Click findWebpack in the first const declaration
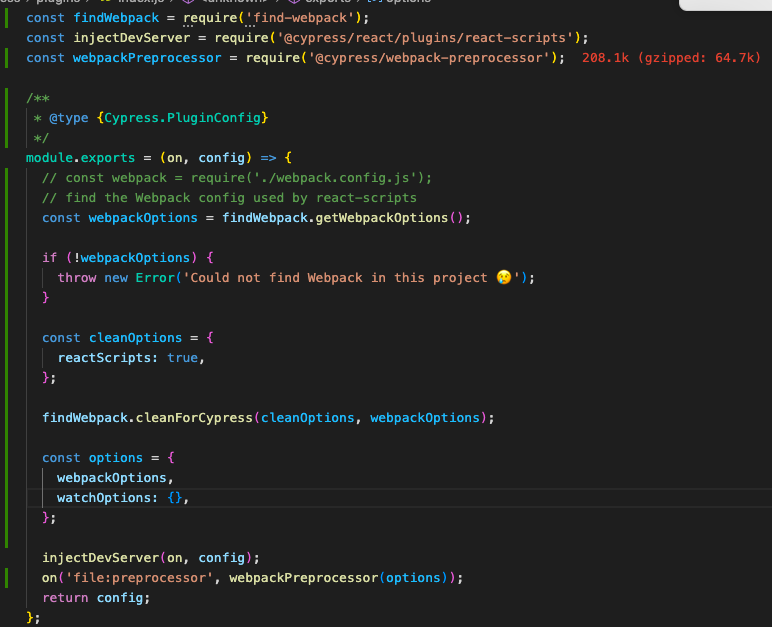 click(116, 18)
